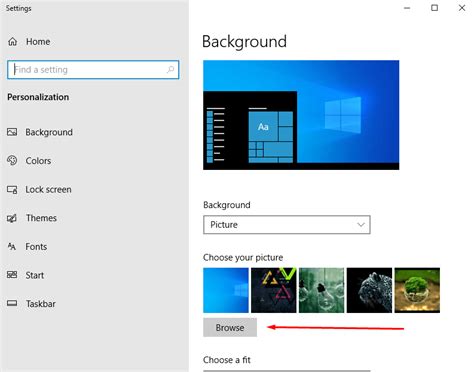Click the Fonts letter icon
The width and height of the screenshot is (474, 372).
[12, 246]
